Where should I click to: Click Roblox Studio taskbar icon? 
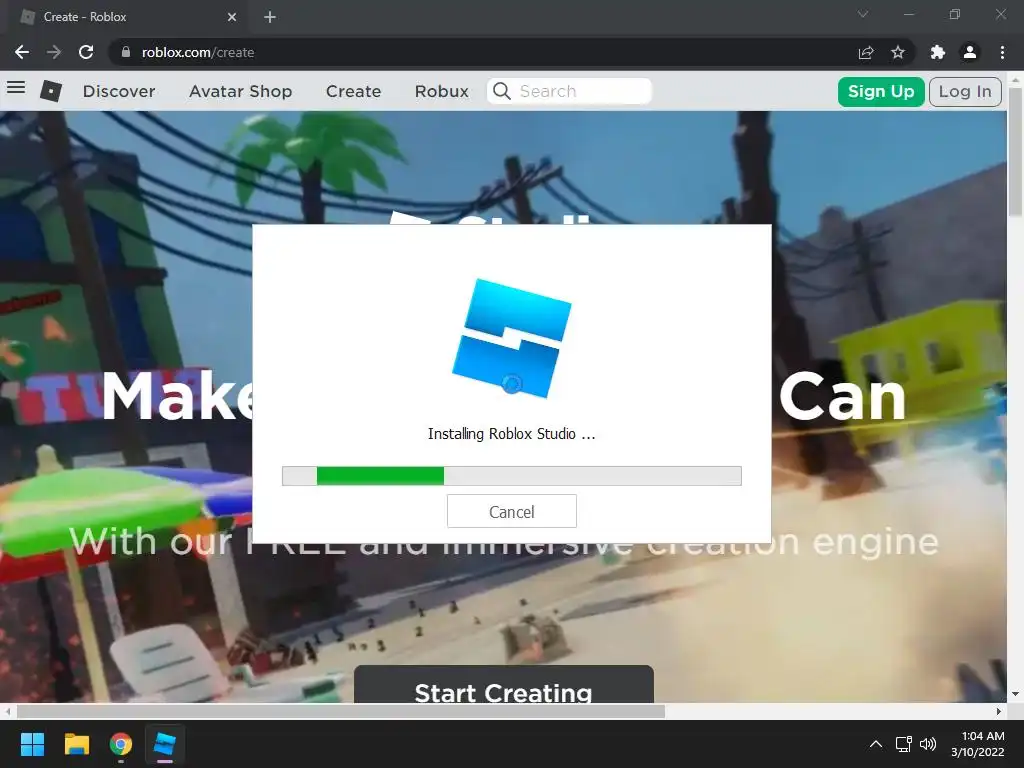click(x=165, y=744)
